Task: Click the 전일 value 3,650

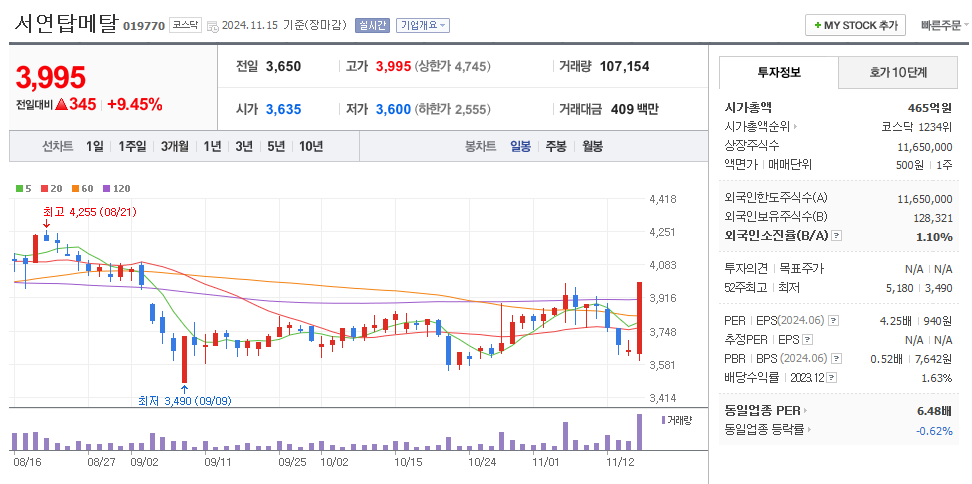Action: coord(283,66)
